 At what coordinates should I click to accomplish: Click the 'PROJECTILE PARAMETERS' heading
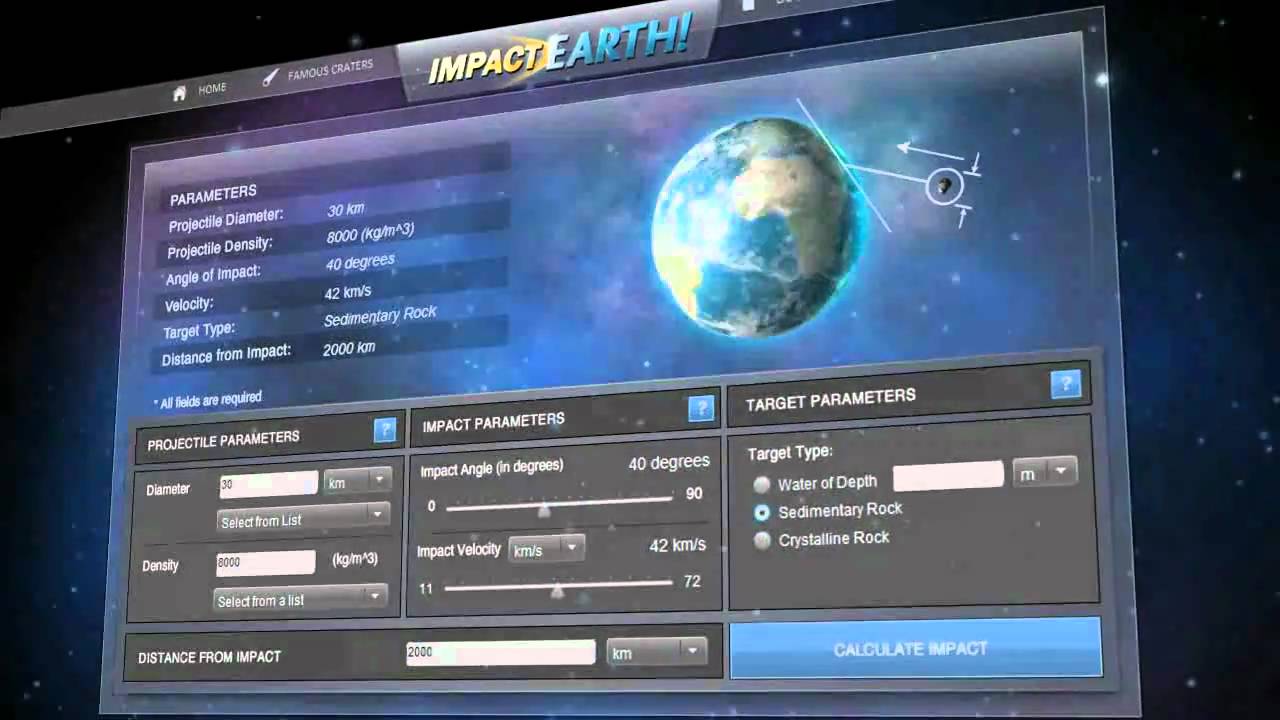click(x=224, y=439)
